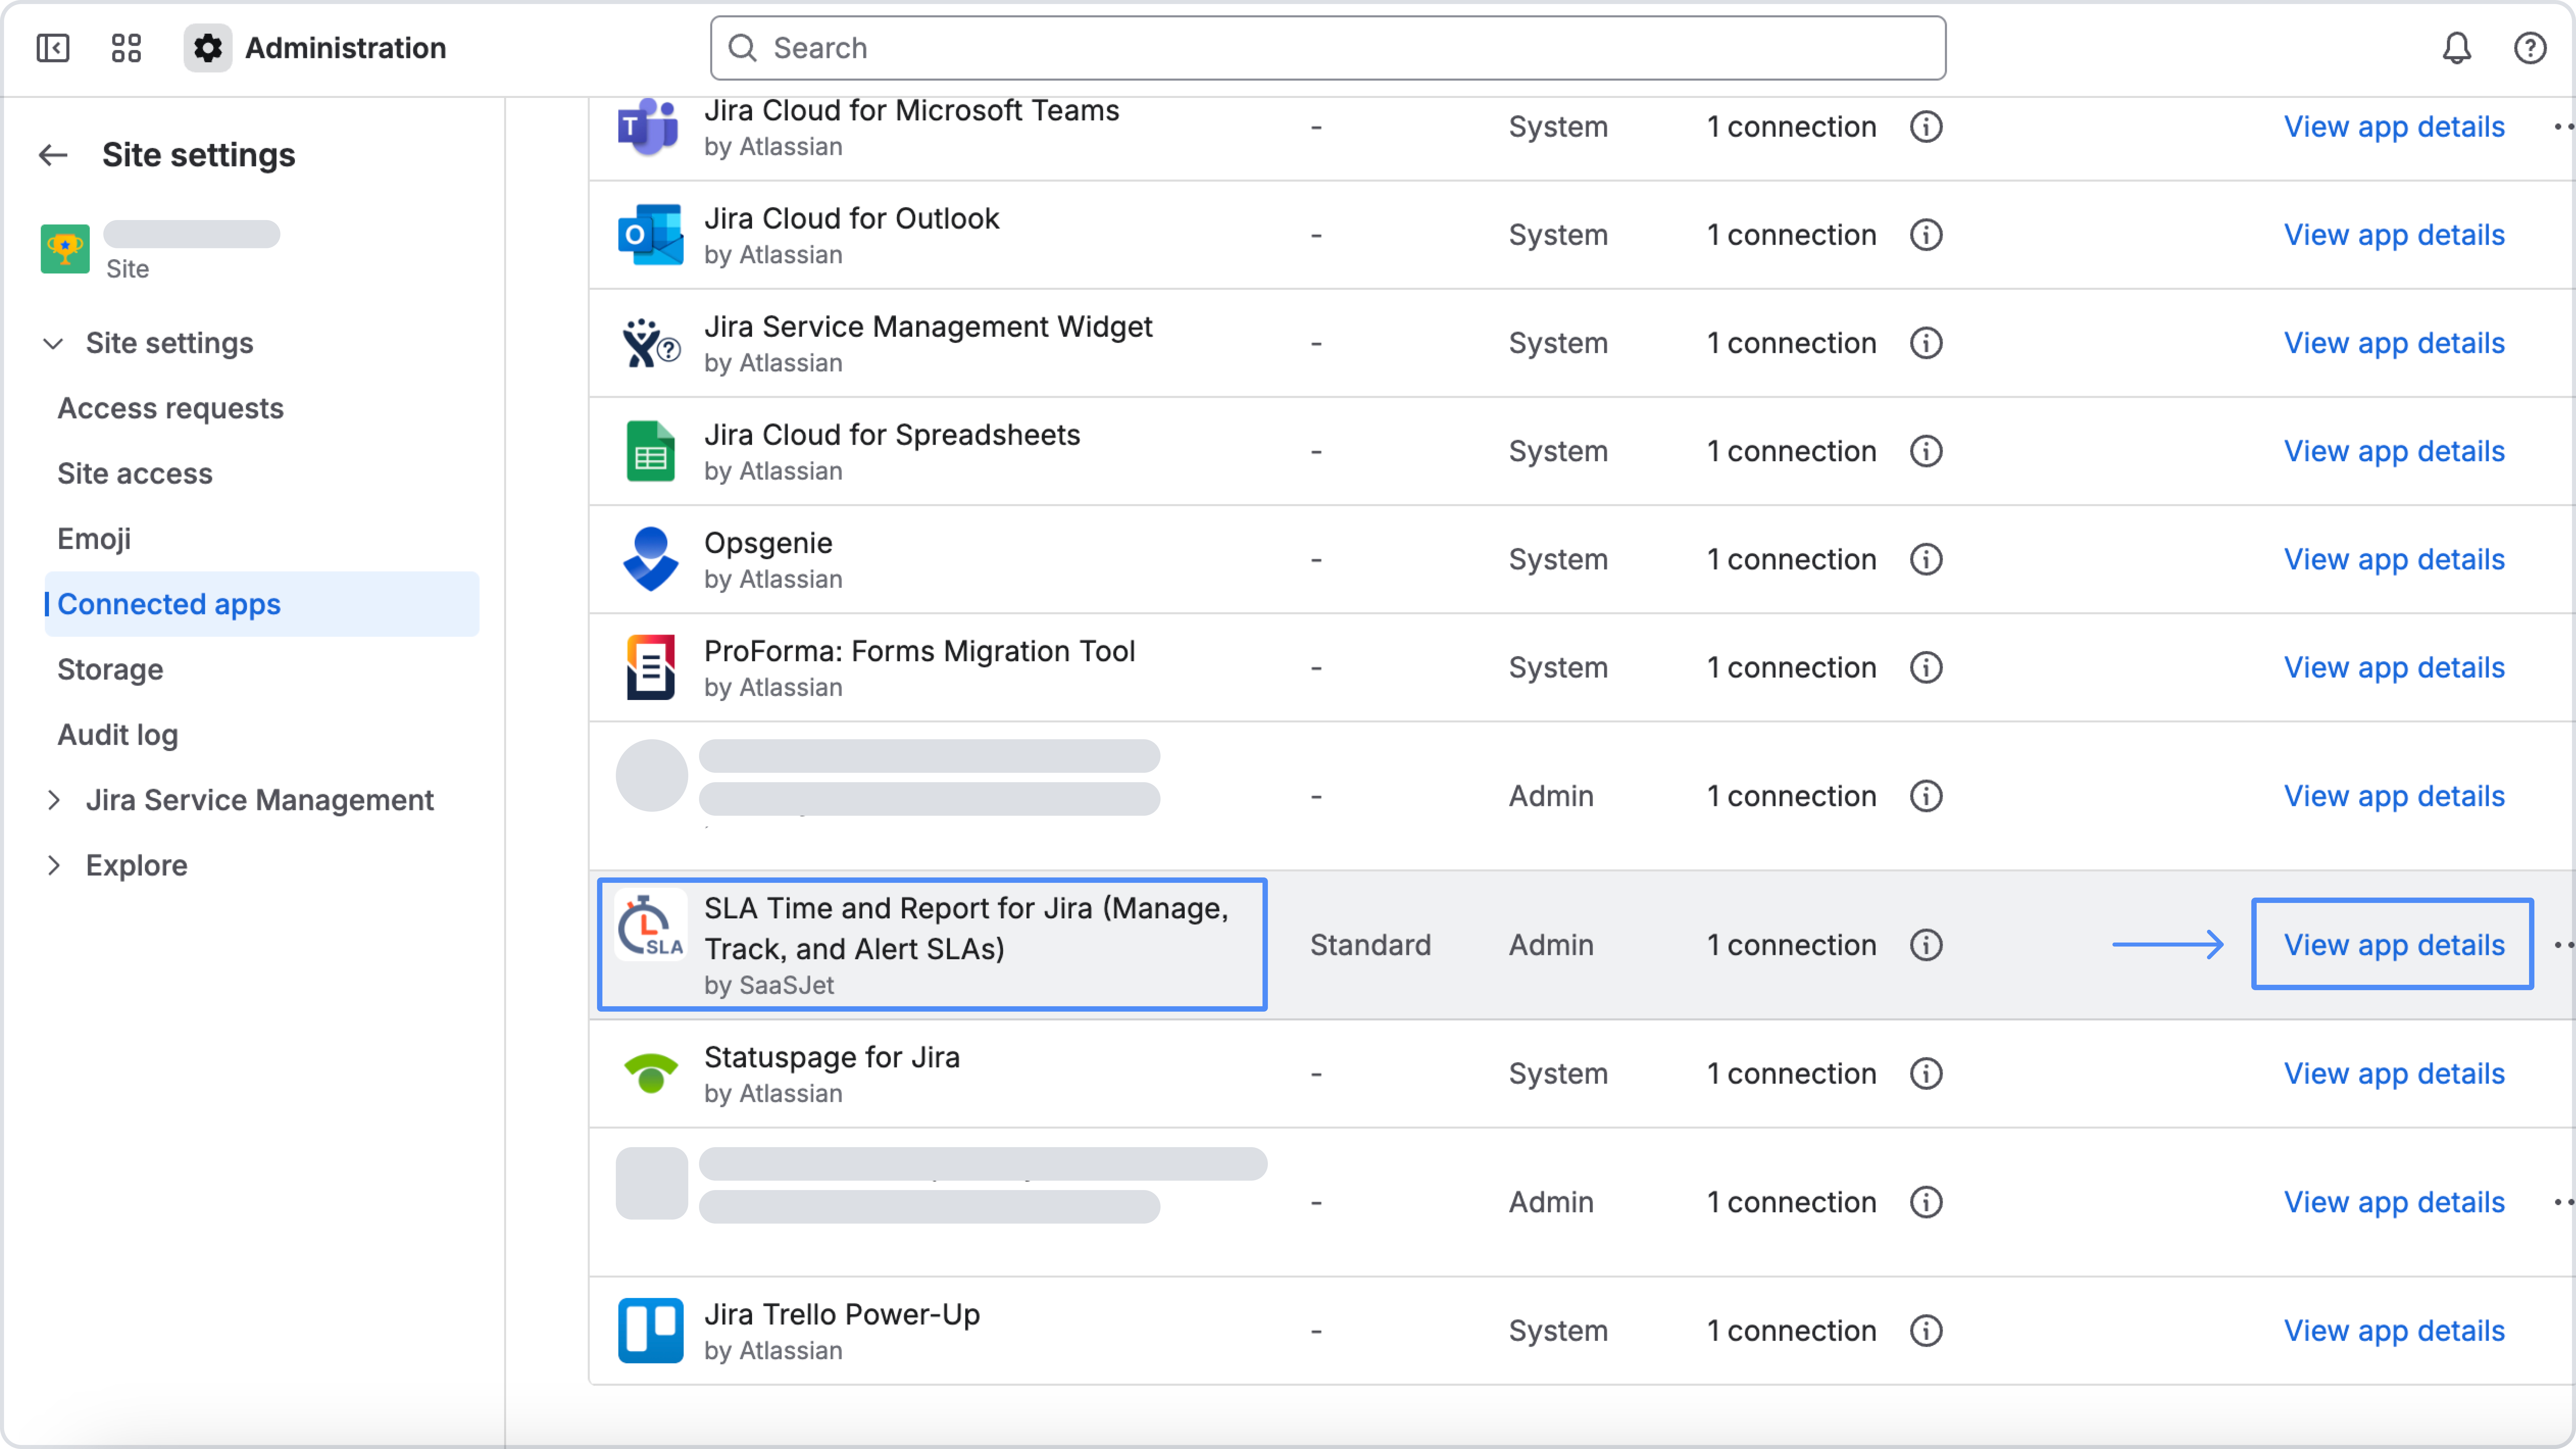The height and width of the screenshot is (1449, 2576).
Task: Collapse the sidebar with the panel icon
Action: click(x=53, y=48)
